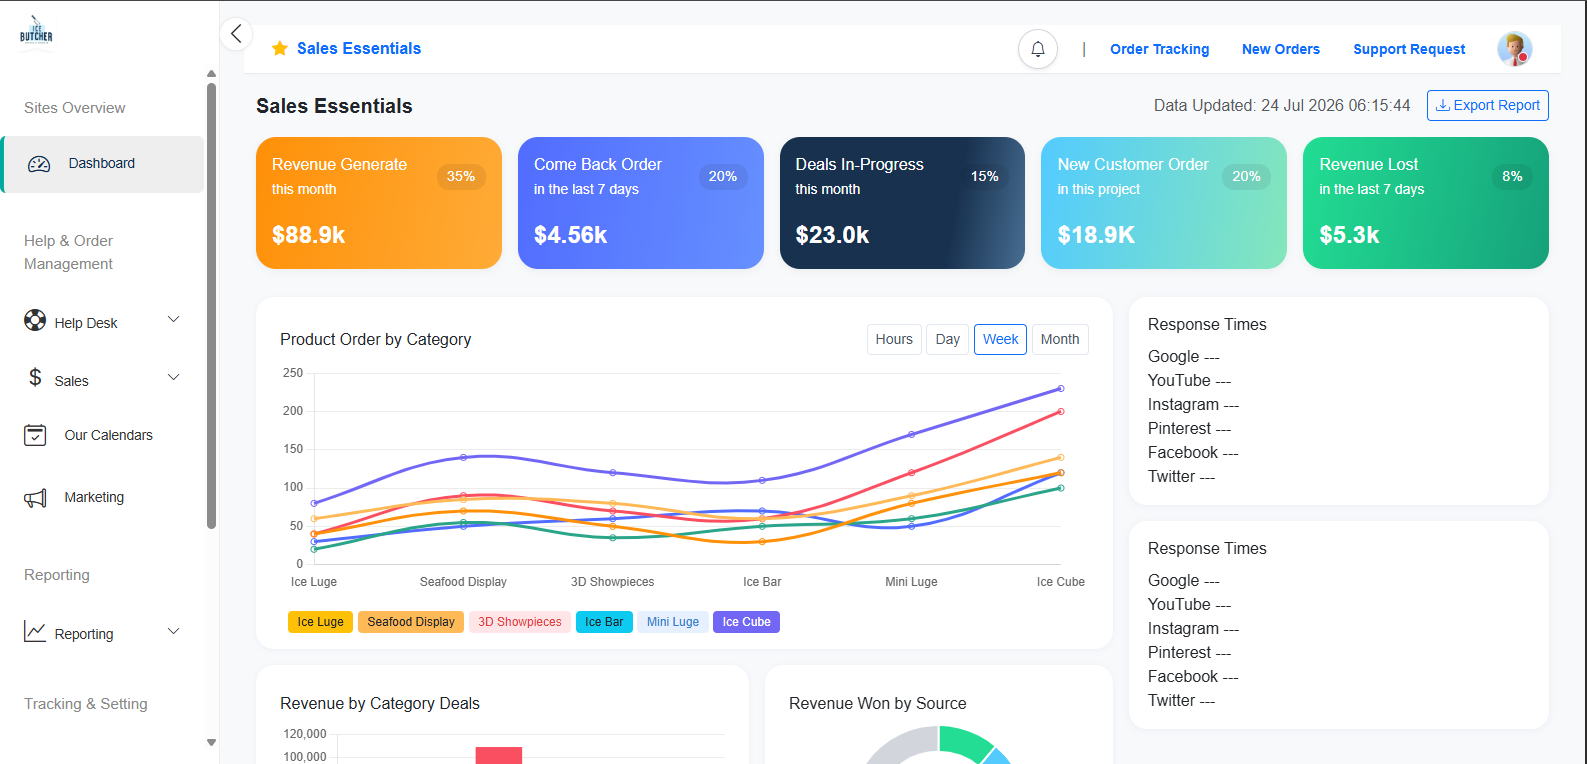Toggle the Seafood Display legend swatch

tap(411, 622)
